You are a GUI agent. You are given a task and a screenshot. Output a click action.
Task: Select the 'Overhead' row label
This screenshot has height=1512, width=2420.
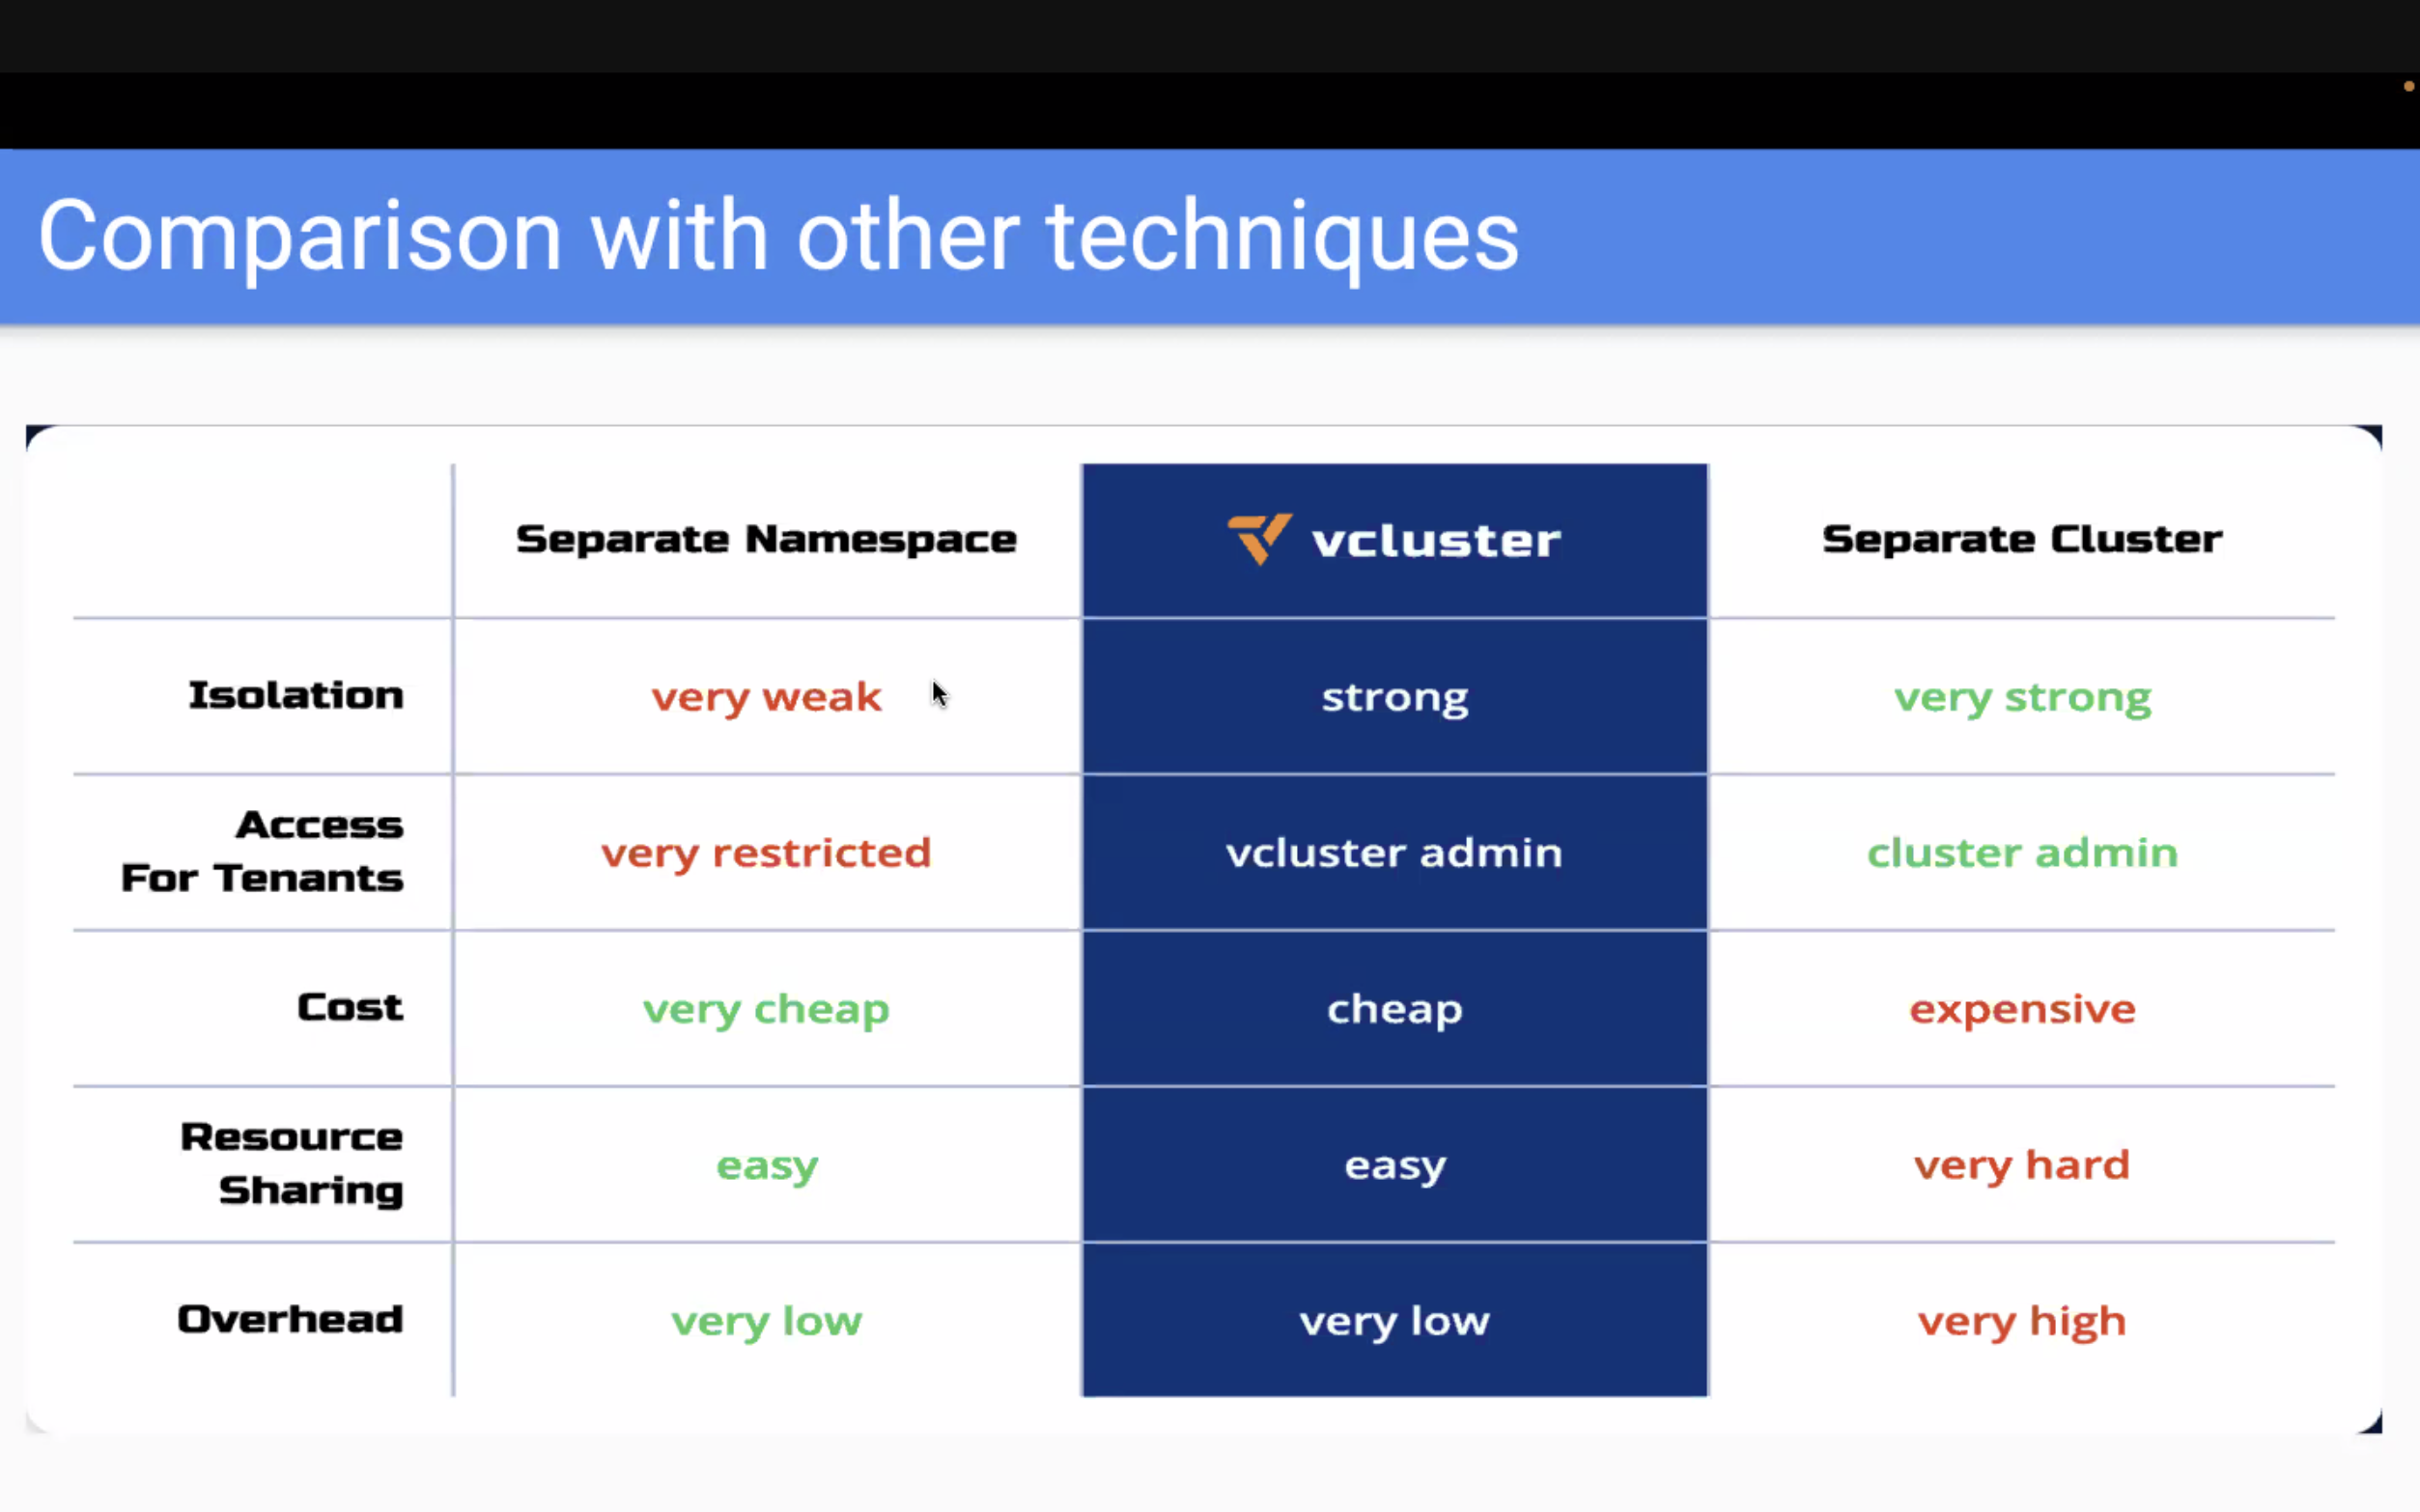[290, 1319]
